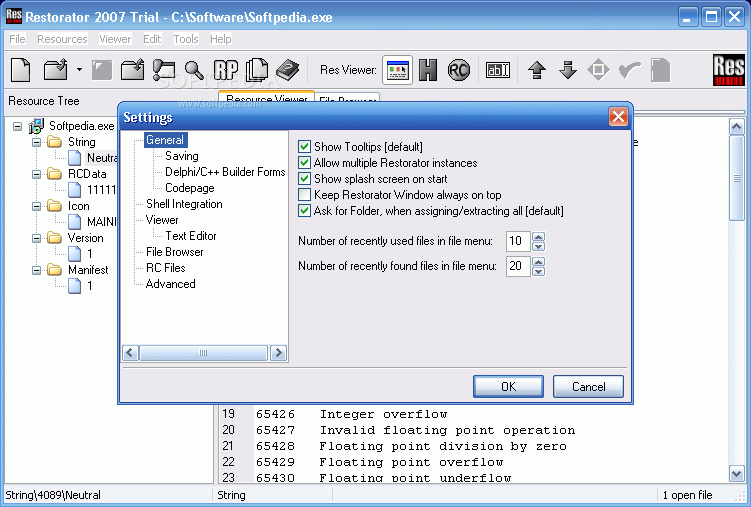The image size is (751, 507).
Task: Toggle Show Tooltips checkbox
Action: click(x=304, y=146)
